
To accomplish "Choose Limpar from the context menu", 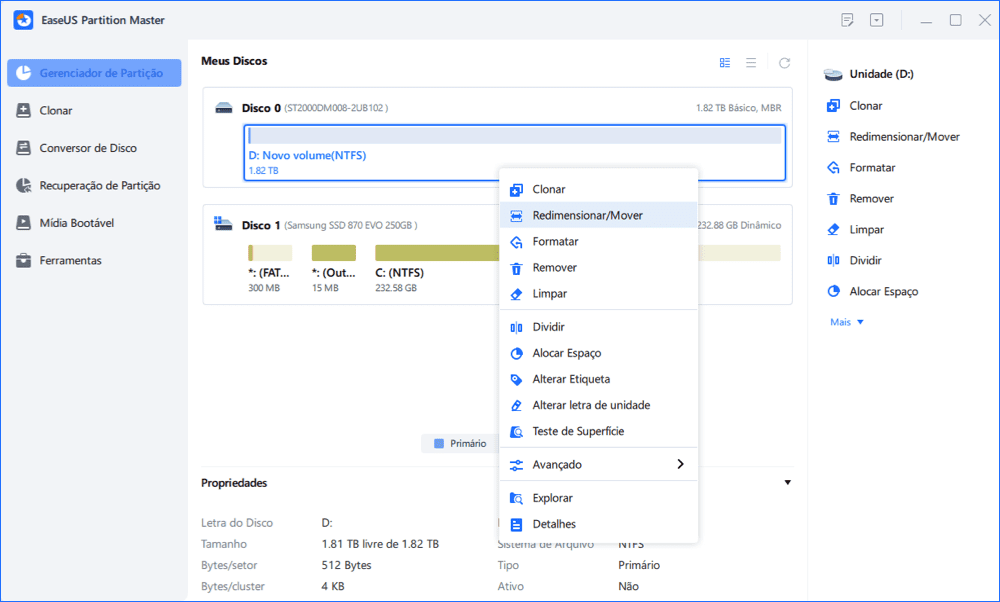I will (x=599, y=294).
